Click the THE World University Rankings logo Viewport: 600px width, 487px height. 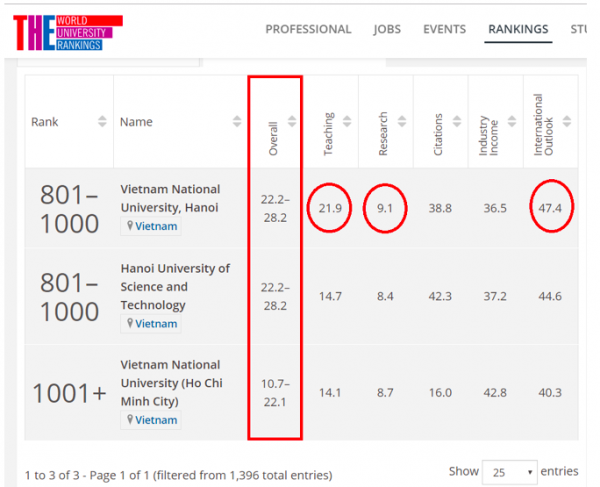pos(67,32)
